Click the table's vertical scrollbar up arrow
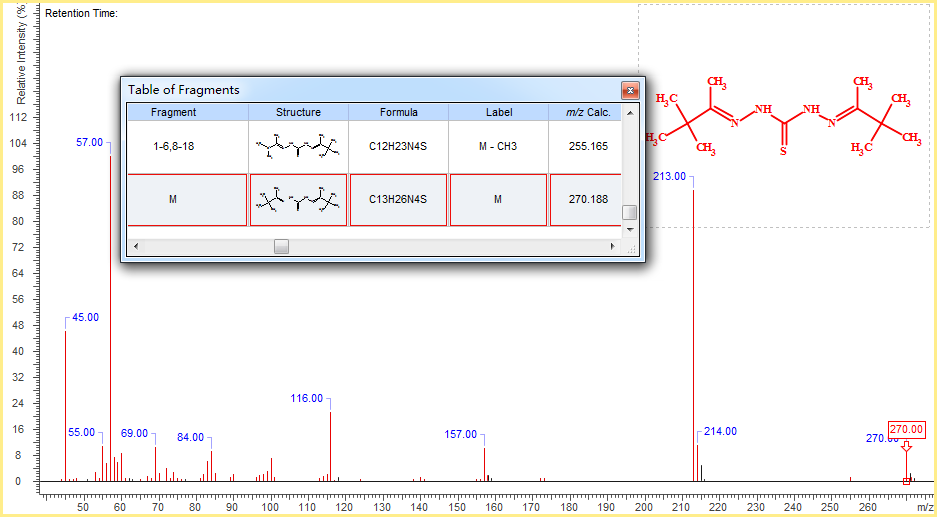Screen dimensions: 937x517 pos(630,113)
